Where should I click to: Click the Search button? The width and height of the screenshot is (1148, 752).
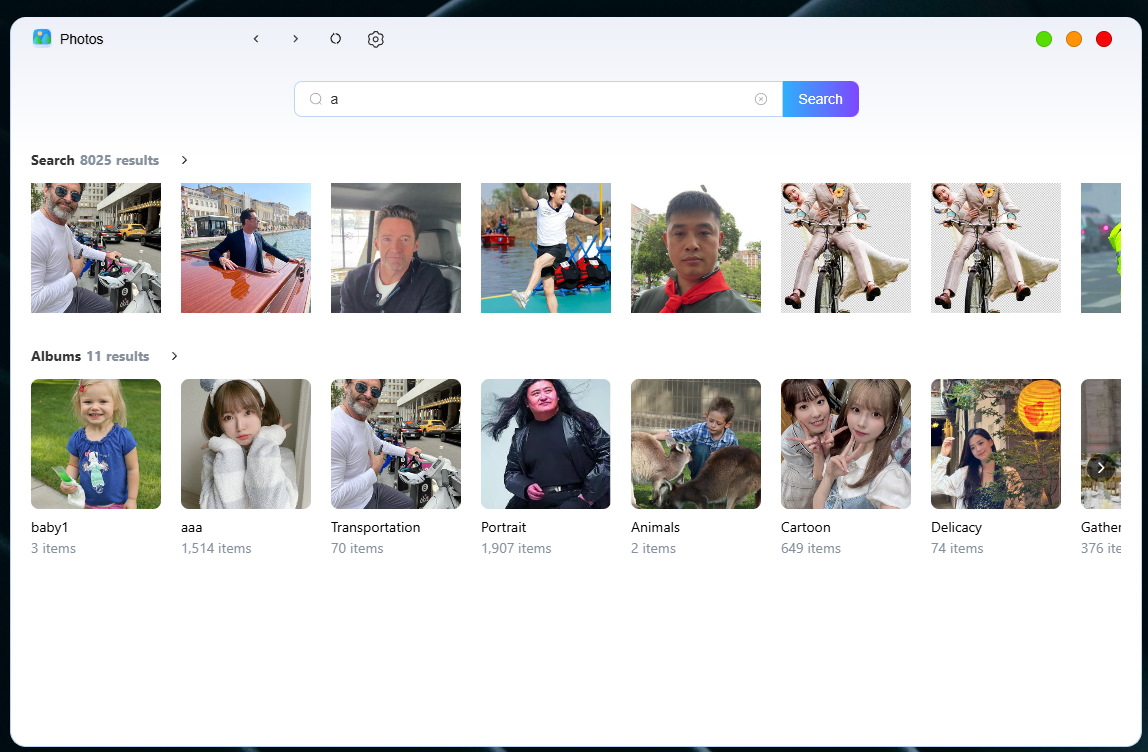tap(820, 99)
